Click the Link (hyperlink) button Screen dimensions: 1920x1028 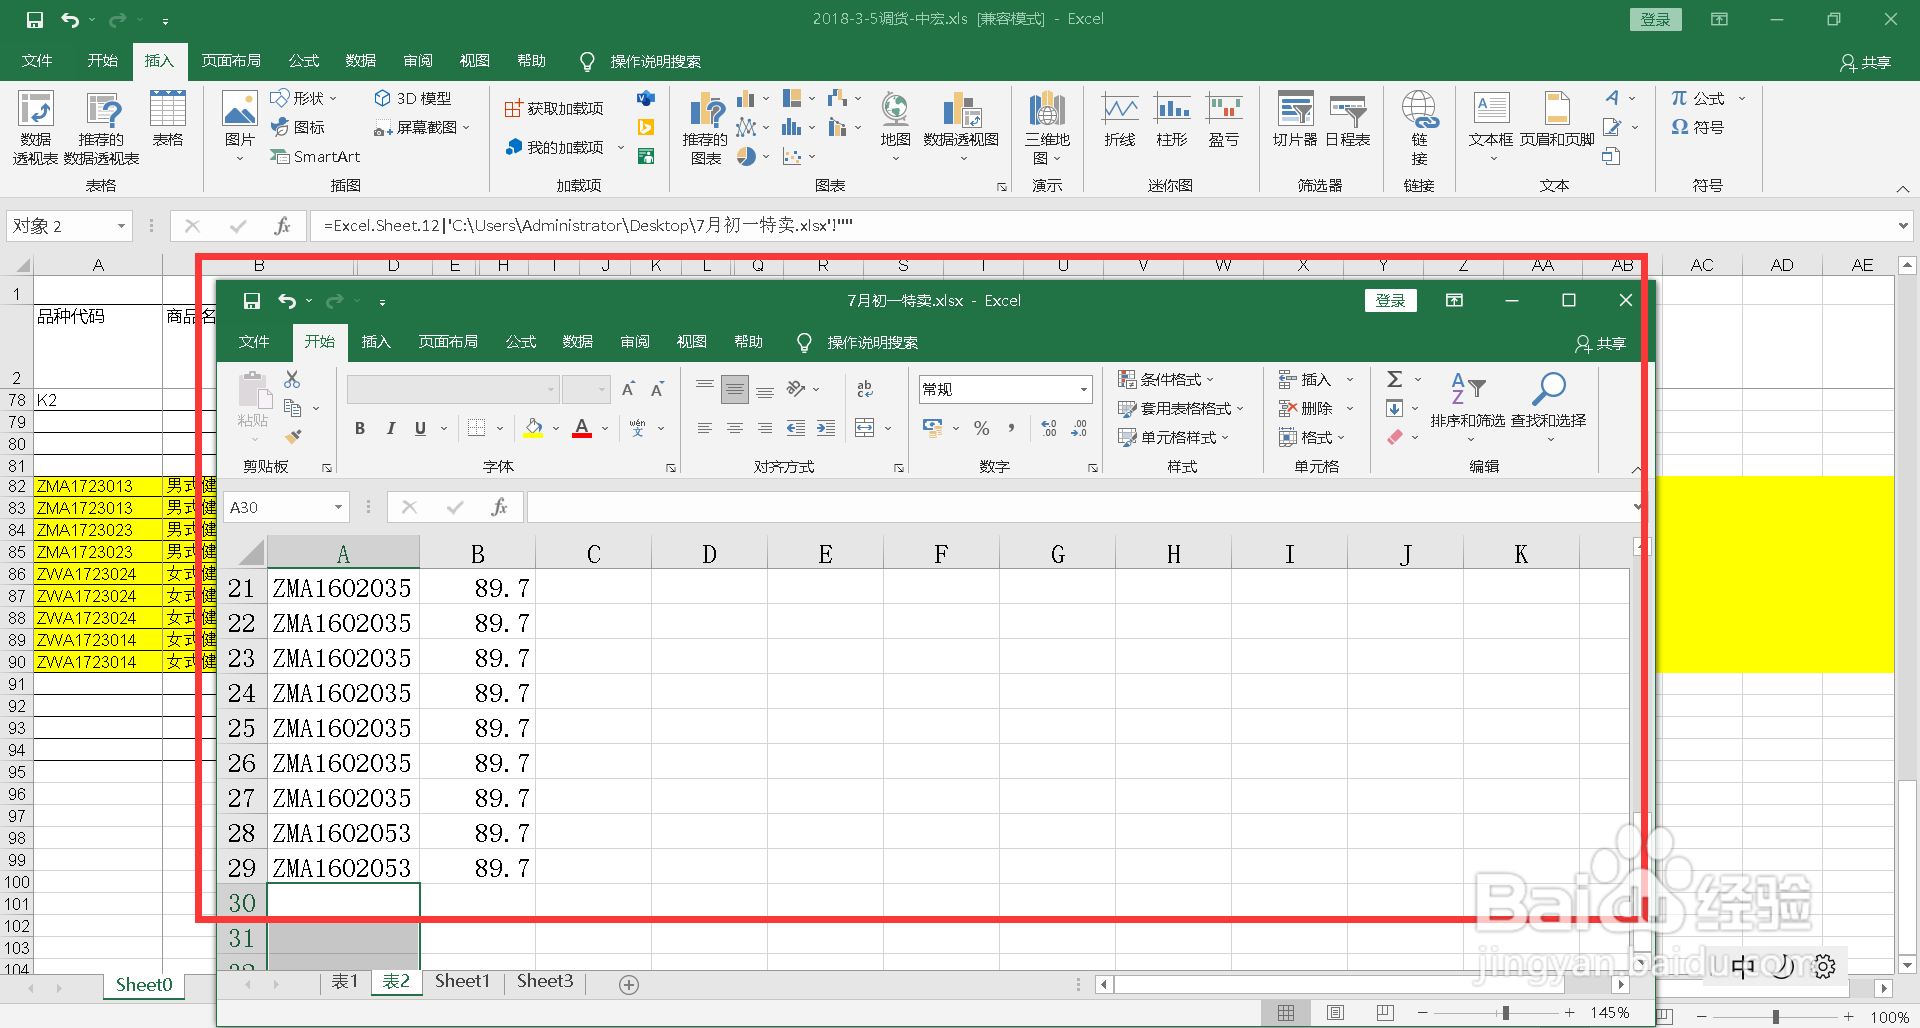(1419, 128)
